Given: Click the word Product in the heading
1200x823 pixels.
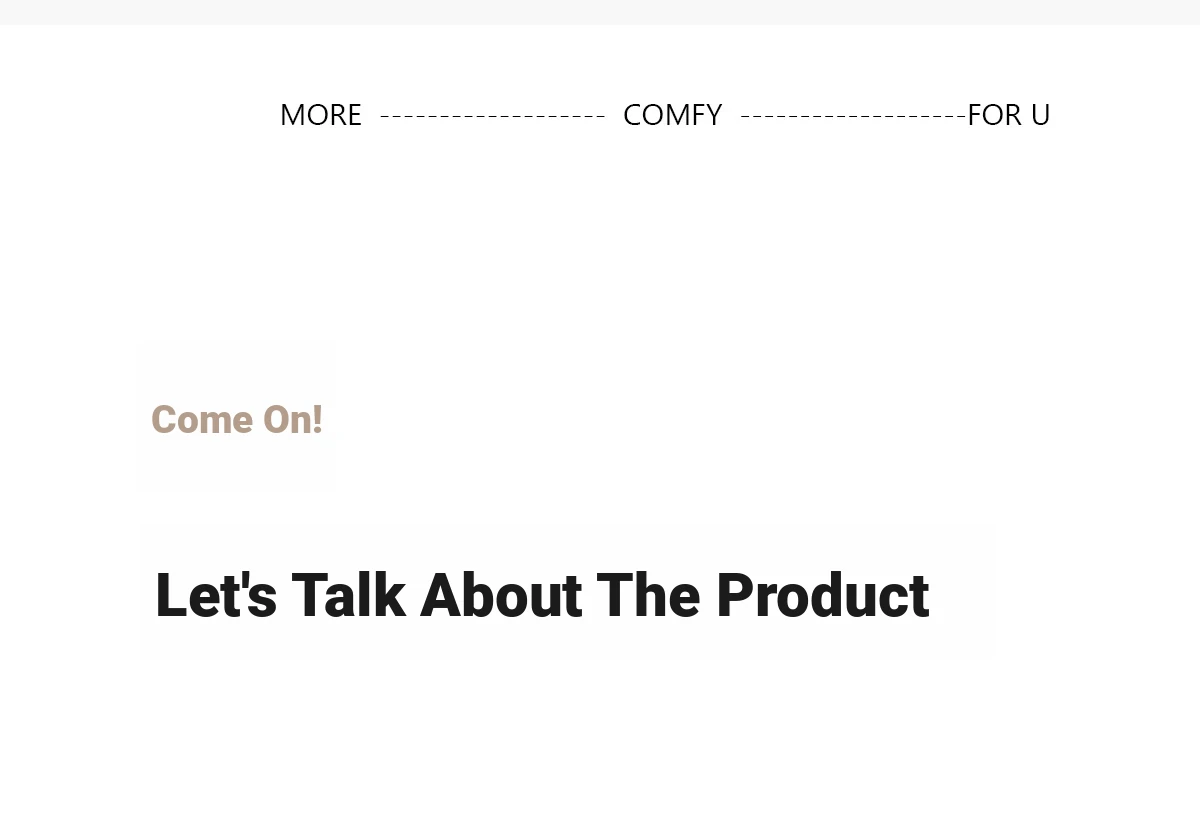Looking at the screenshot, I should (x=823, y=596).
